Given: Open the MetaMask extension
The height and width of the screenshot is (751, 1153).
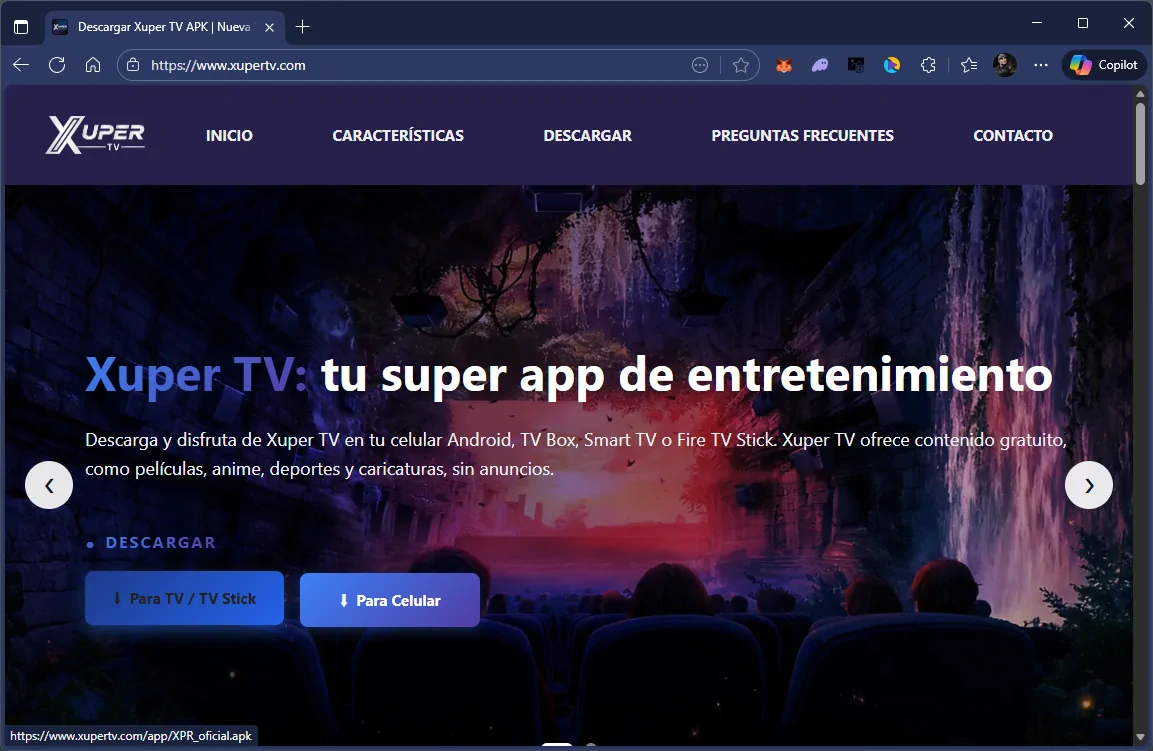Looking at the screenshot, I should [x=783, y=64].
